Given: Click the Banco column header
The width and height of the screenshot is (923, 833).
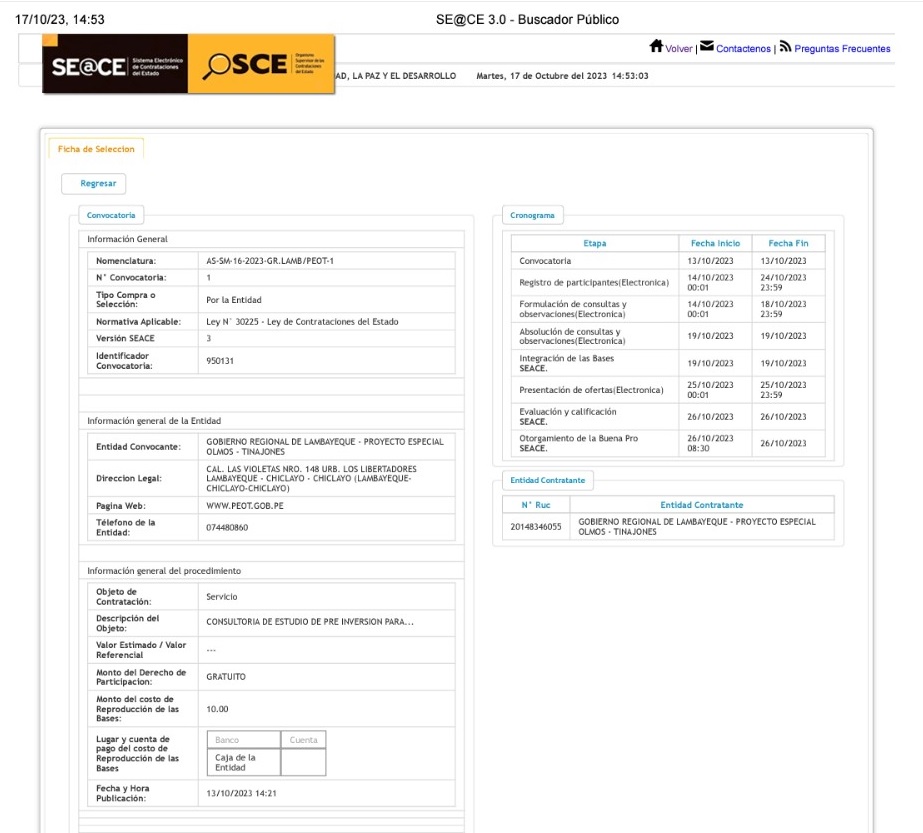Looking at the screenshot, I should click(x=244, y=739).
